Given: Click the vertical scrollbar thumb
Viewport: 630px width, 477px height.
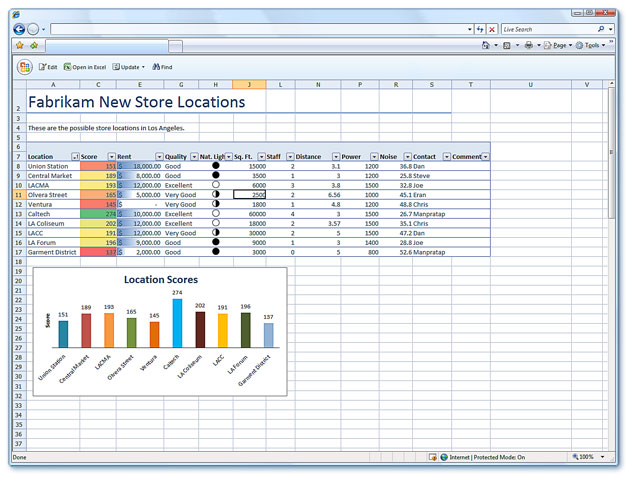Looking at the screenshot, I should (612, 153).
